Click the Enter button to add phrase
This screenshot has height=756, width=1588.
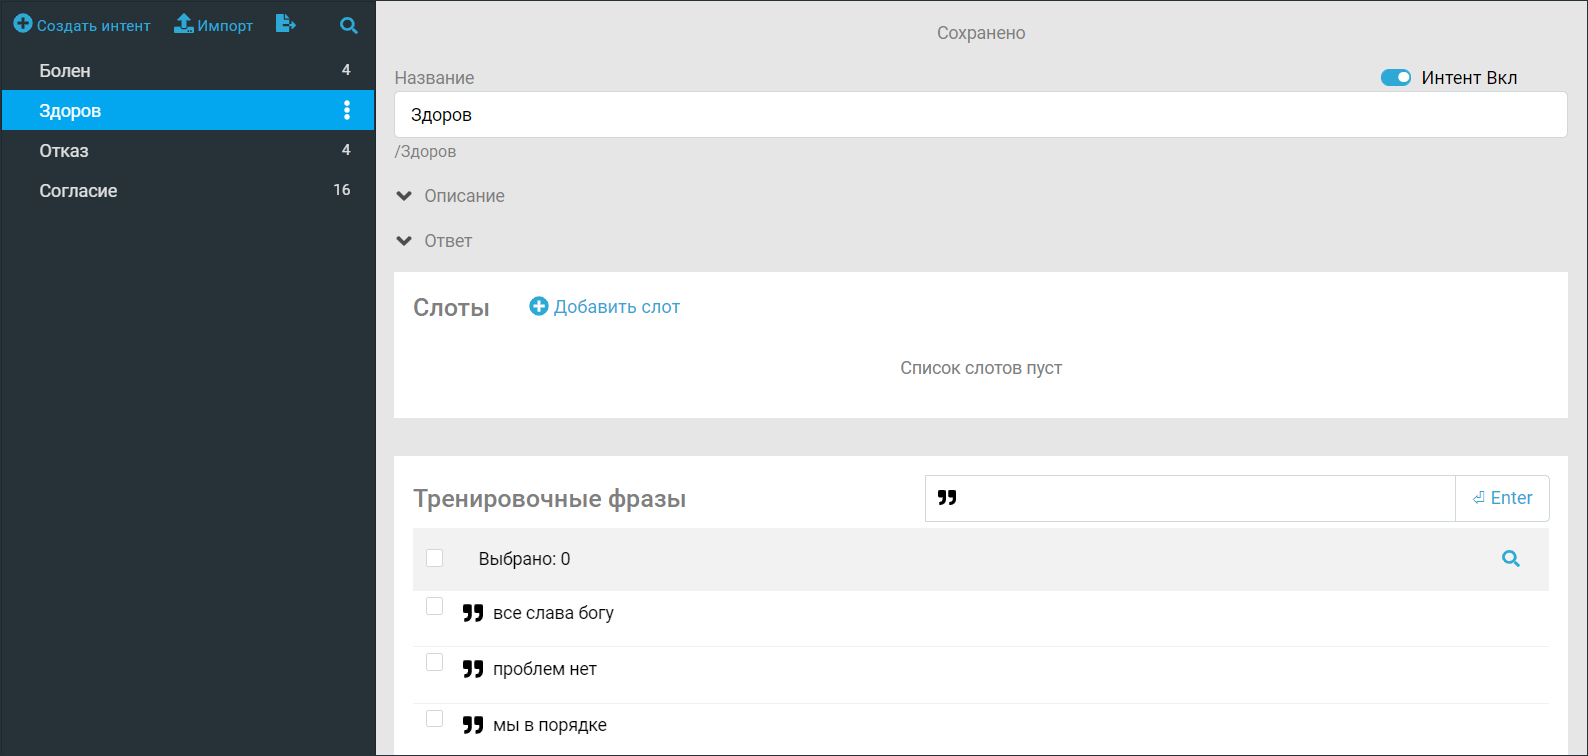click(x=1502, y=498)
